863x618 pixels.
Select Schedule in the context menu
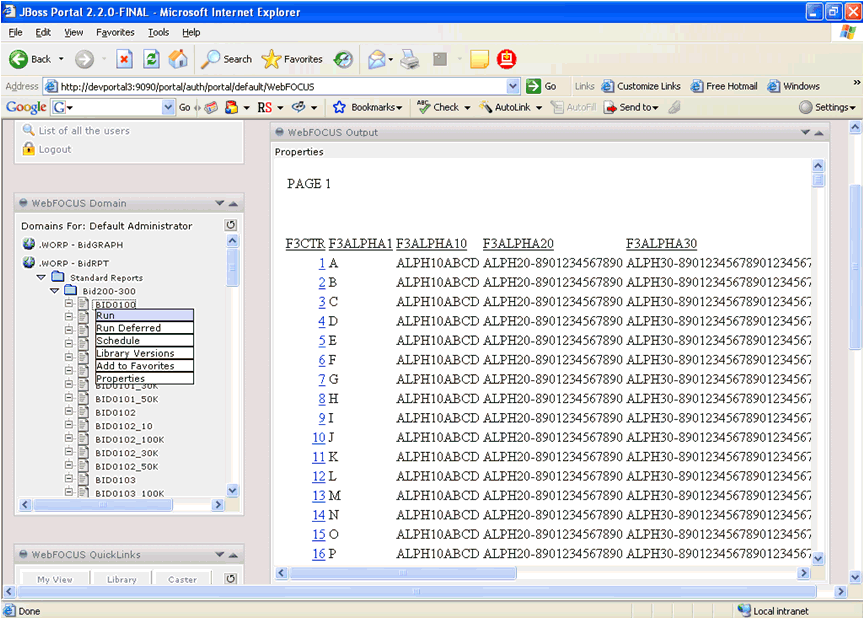144,341
